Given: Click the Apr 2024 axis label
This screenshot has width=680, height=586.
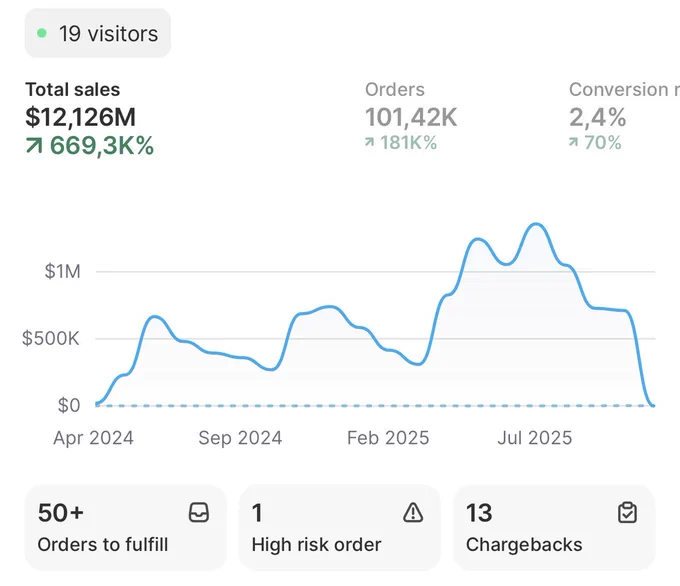Looking at the screenshot, I should (93, 438).
